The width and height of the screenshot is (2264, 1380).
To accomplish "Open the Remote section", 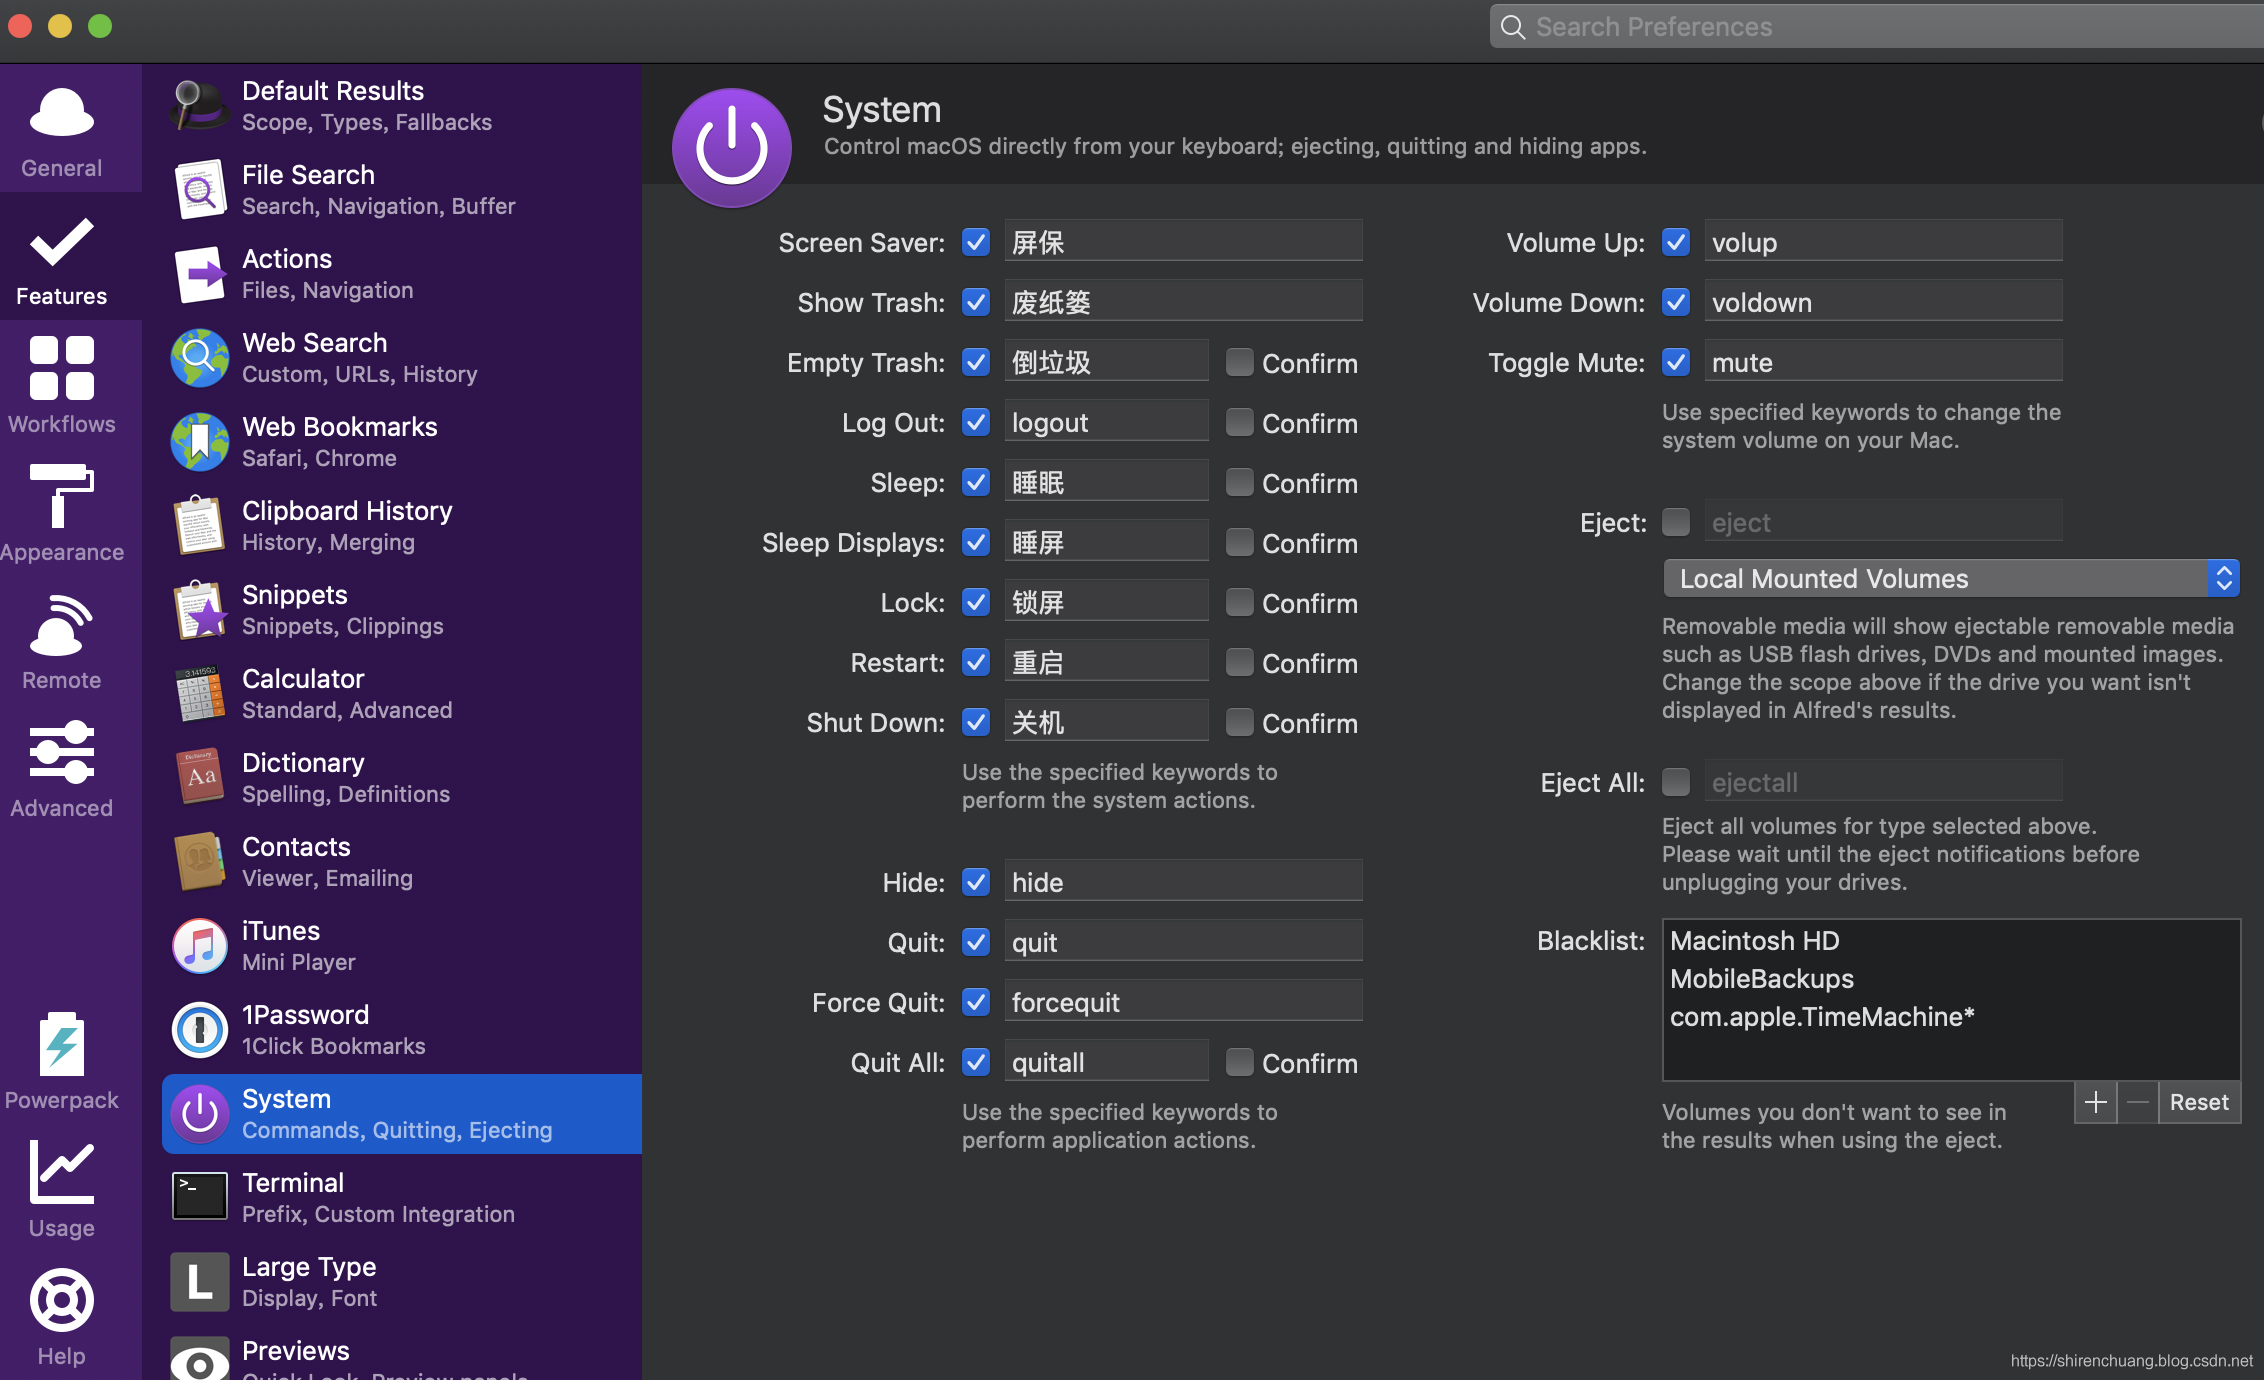I will [61, 642].
